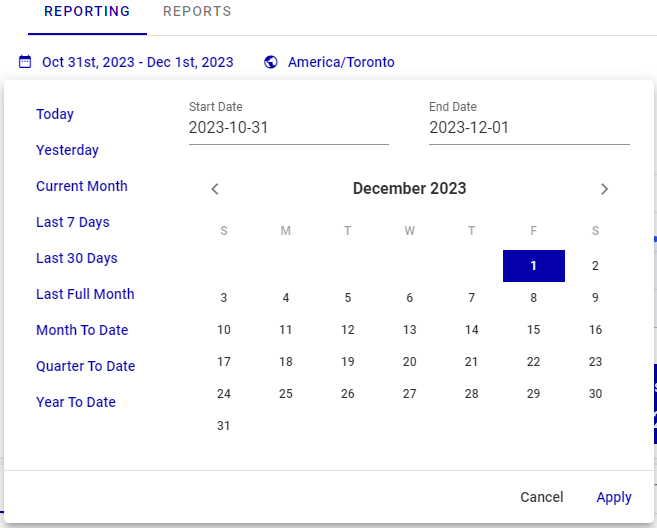Go to previous month with left chevron
Image resolution: width=657 pixels, height=528 pixels.
(215, 189)
